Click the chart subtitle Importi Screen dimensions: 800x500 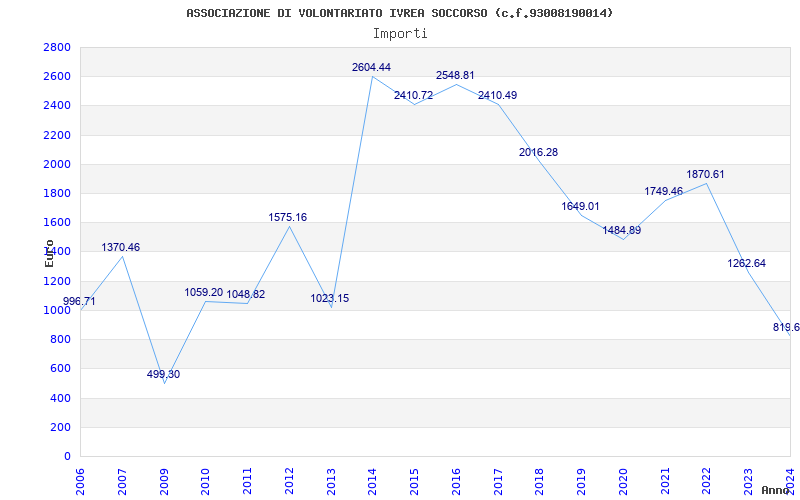point(400,34)
